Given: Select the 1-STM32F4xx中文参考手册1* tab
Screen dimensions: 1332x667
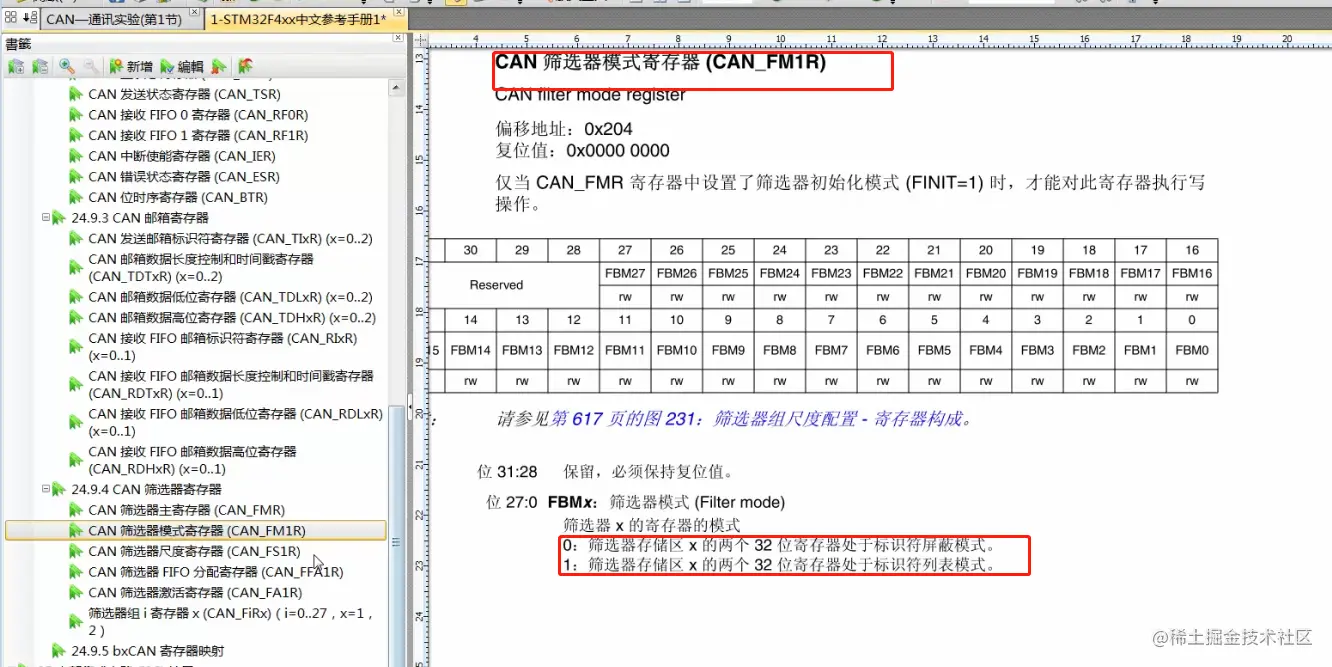Looking at the screenshot, I should [x=298, y=19].
